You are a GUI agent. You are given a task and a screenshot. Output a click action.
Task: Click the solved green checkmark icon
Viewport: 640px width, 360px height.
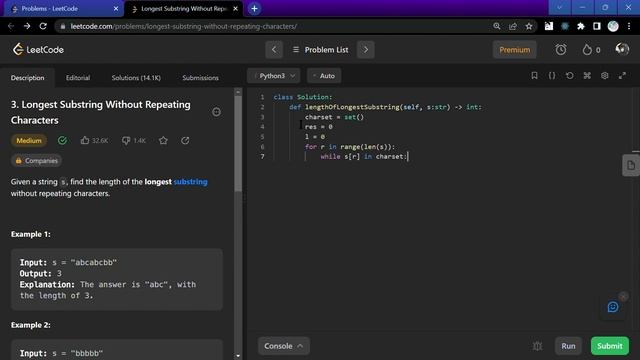62,140
